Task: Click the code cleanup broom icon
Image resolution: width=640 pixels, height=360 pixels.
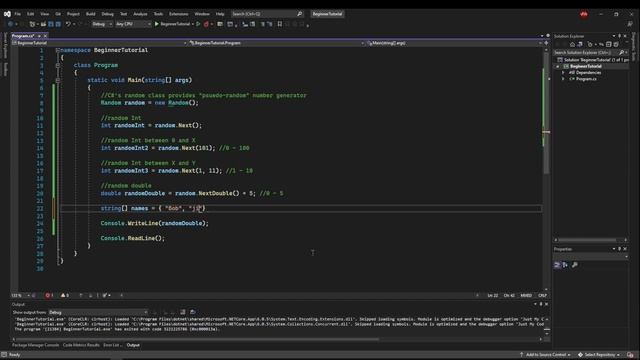Action: click(105, 295)
